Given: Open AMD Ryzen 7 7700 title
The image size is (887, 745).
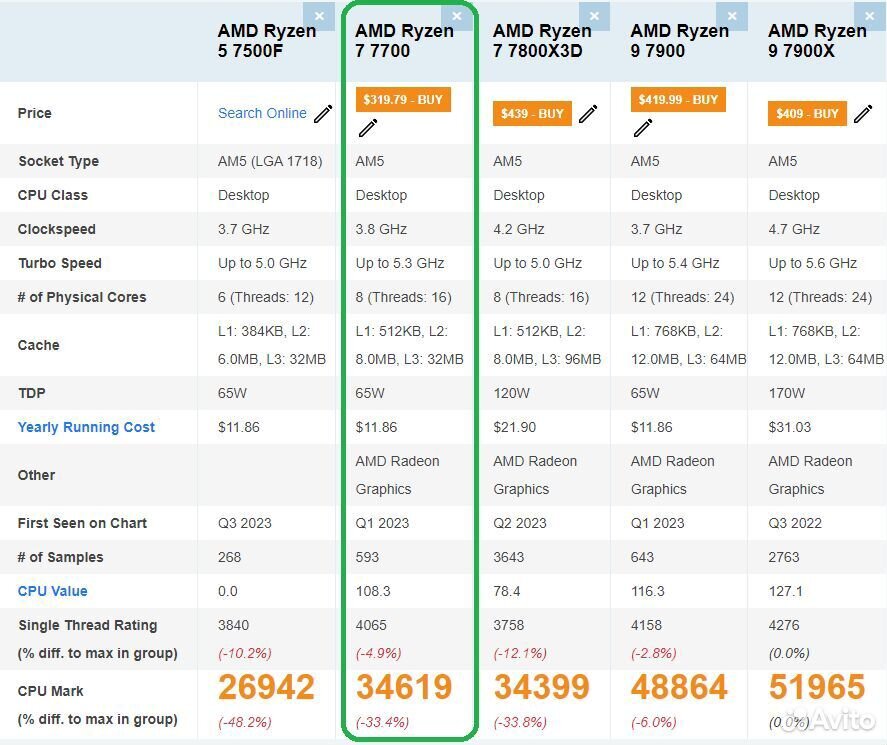Looking at the screenshot, I should tap(404, 41).
